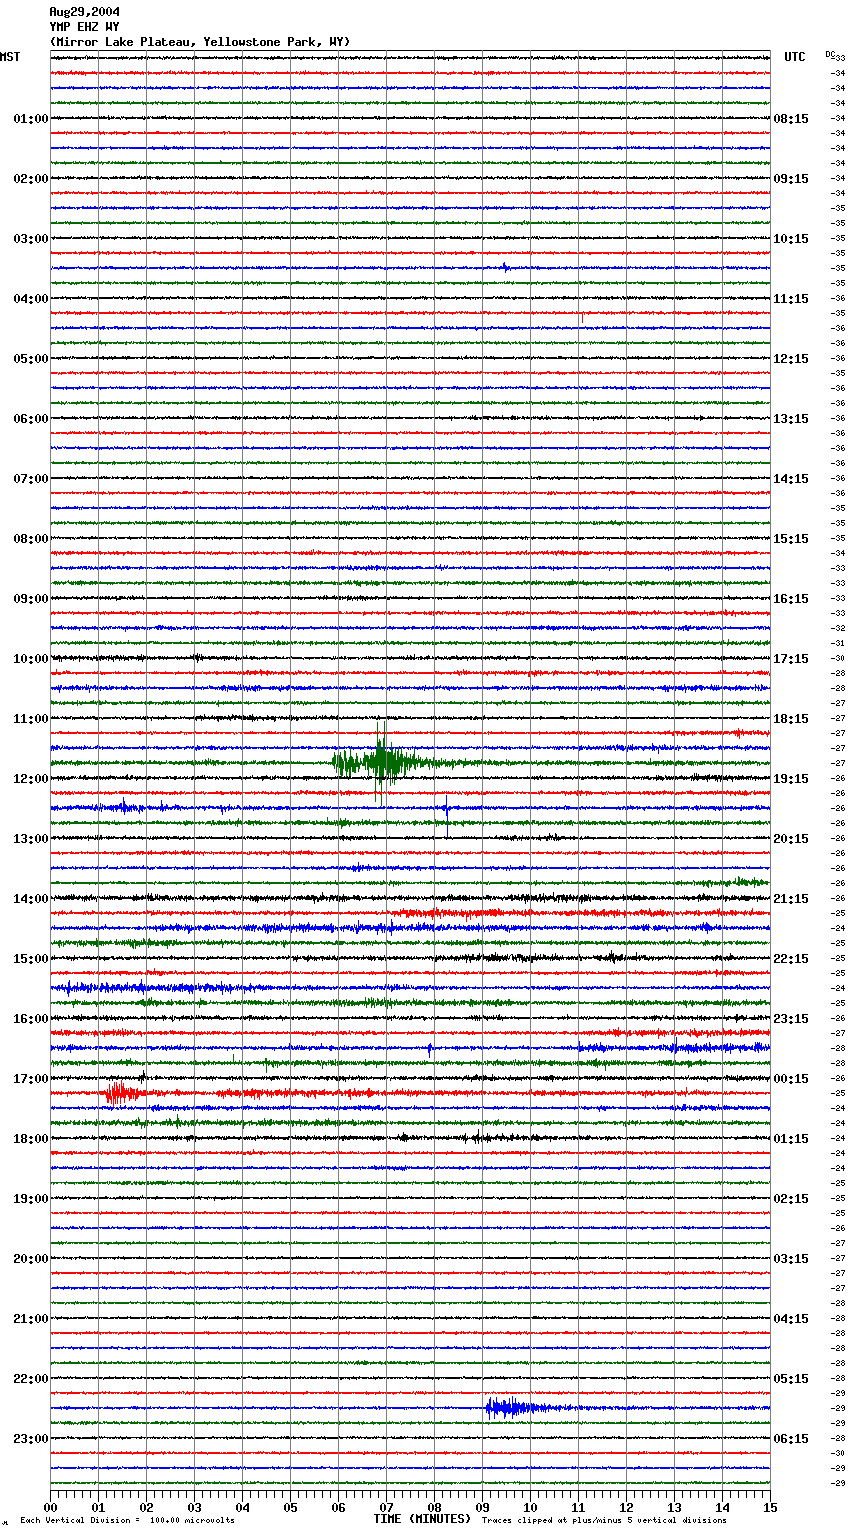Click the Mirror Lake Plateau location title

(x=200, y=42)
